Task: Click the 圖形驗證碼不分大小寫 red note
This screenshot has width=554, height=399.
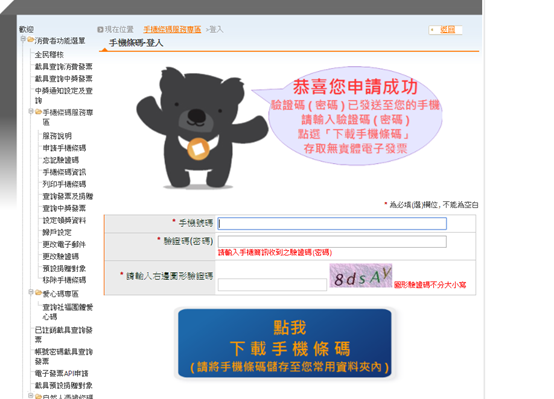Action: (430, 285)
